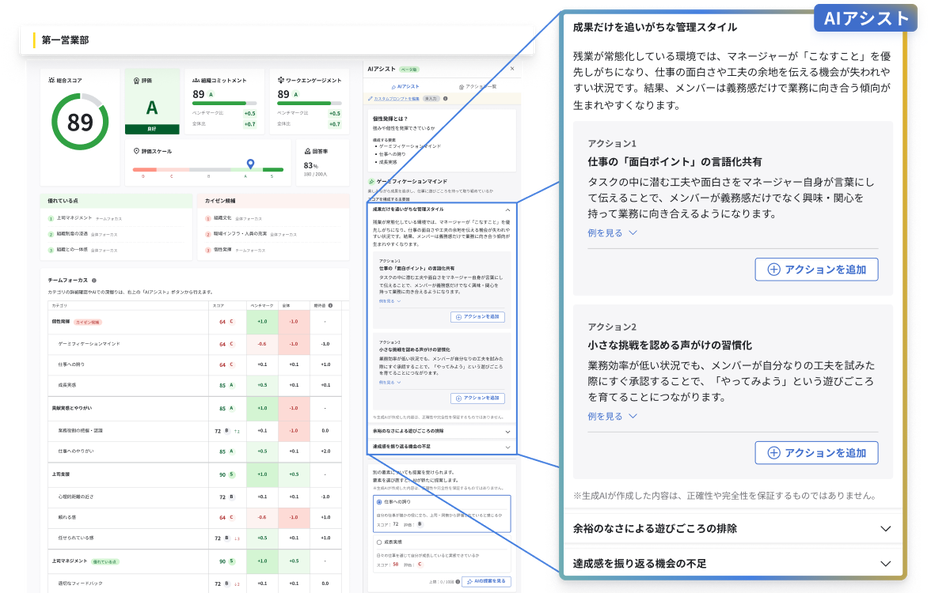Open the info icon beside チームフォーカス
Viewport: 950px width, 593px height.
click(94, 280)
